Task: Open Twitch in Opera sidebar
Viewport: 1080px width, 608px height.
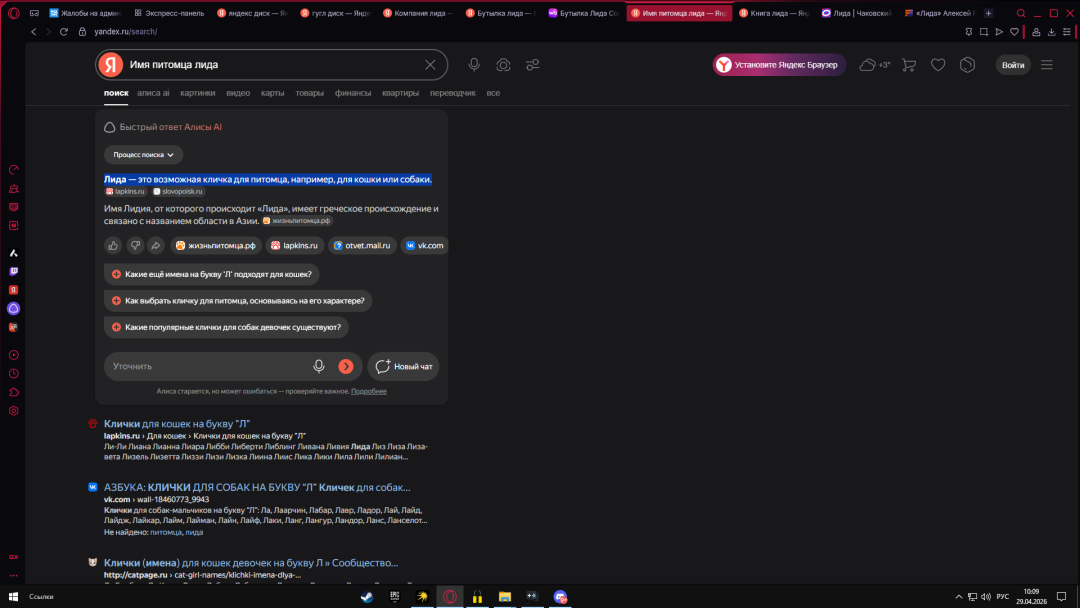Action: pyautogui.click(x=14, y=272)
